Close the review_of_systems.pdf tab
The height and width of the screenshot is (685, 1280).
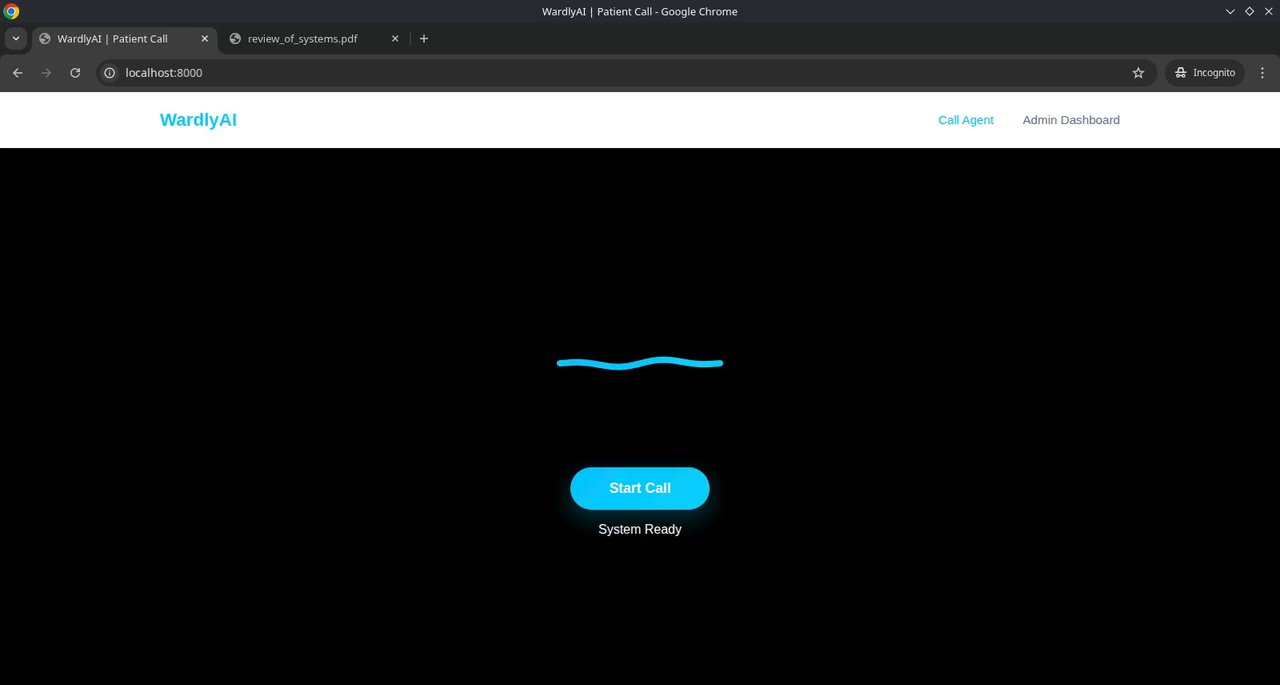395,39
